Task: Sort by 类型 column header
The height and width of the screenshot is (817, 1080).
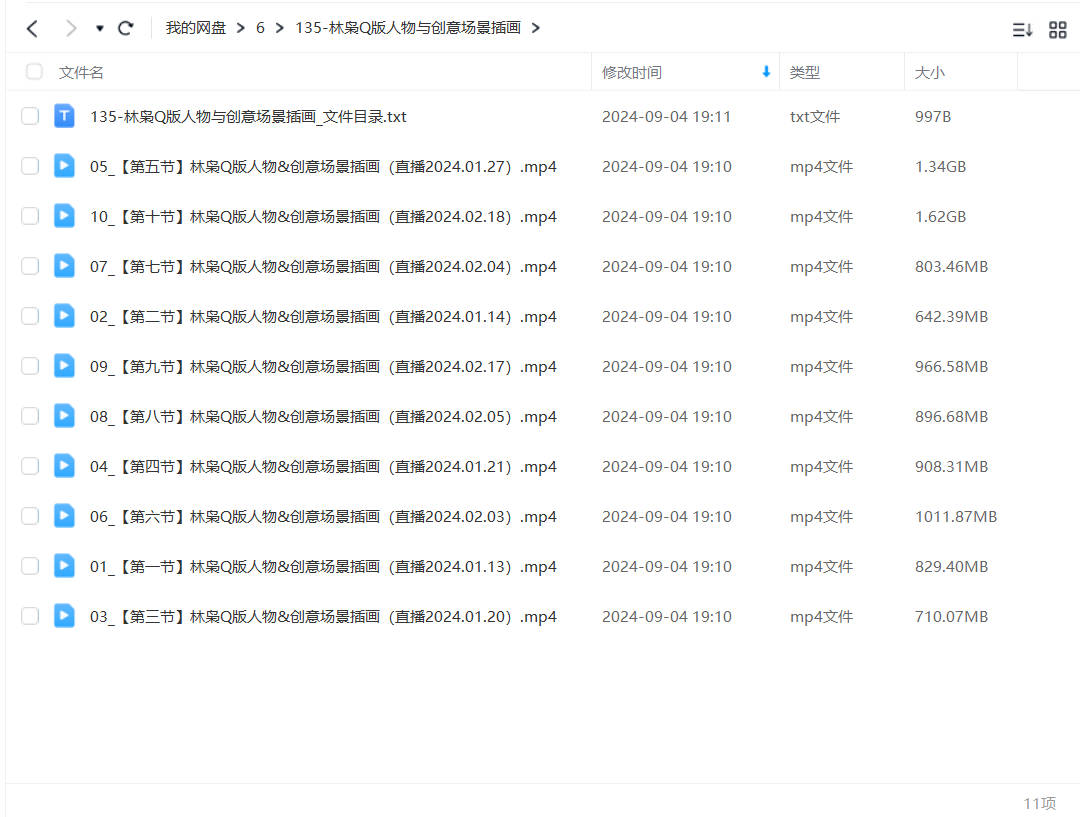Action: [804, 72]
